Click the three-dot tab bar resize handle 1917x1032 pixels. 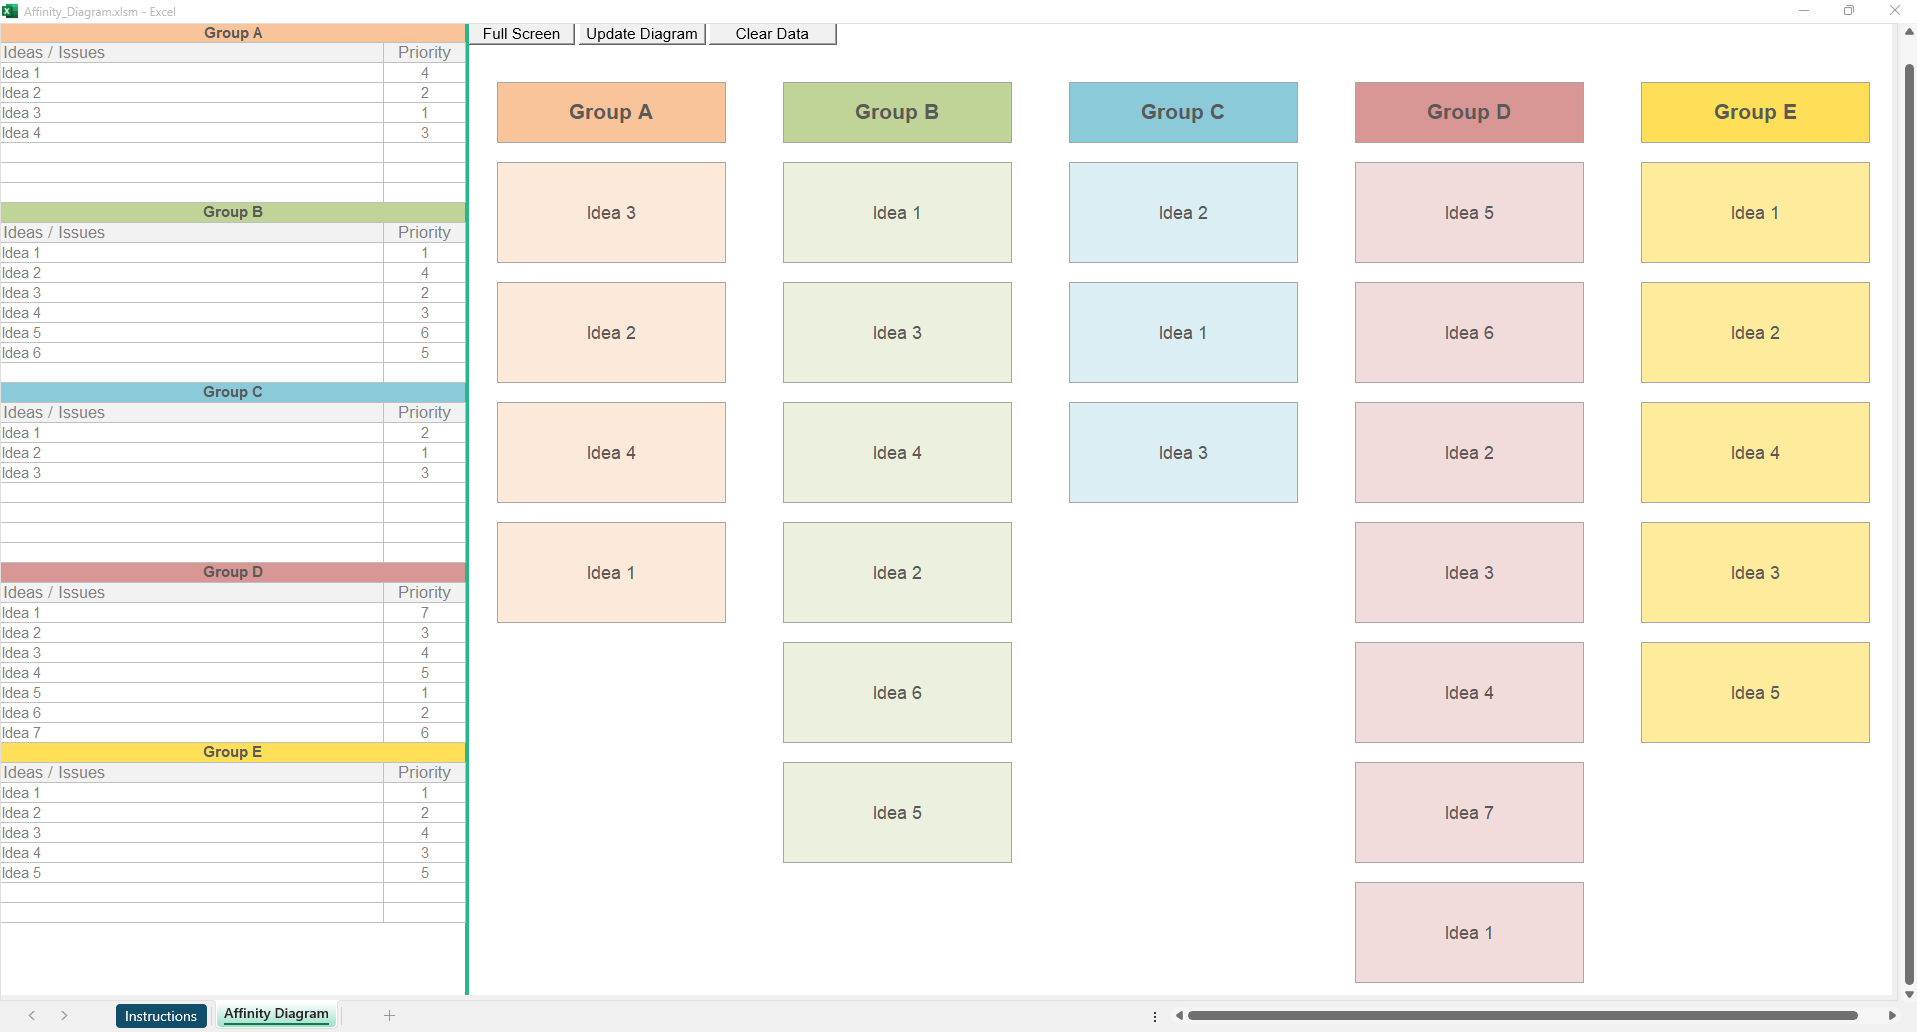(1155, 1016)
